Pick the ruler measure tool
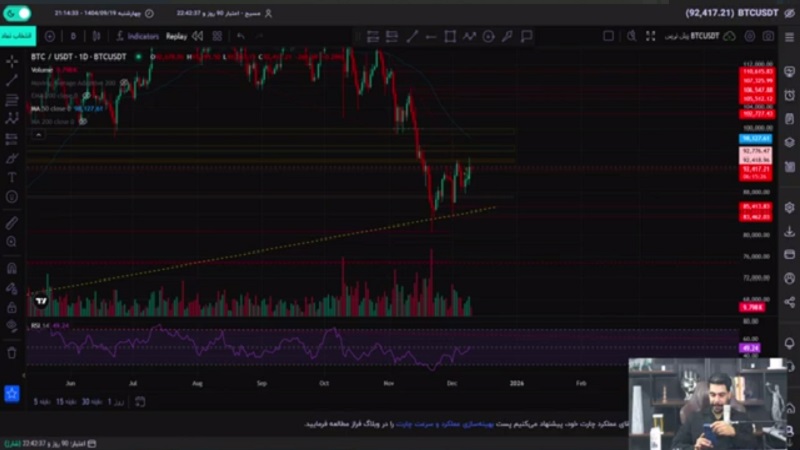The width and height of the screenshot is (800, 450). (x=12, y=222)
